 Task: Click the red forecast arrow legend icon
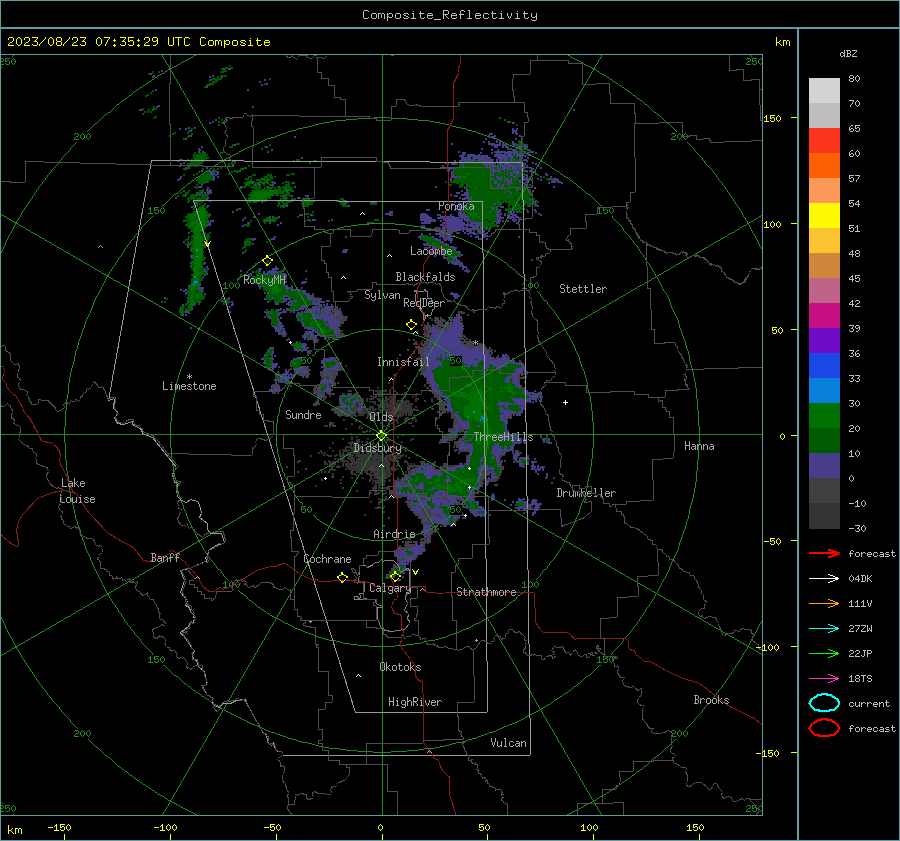click(824, 553)
